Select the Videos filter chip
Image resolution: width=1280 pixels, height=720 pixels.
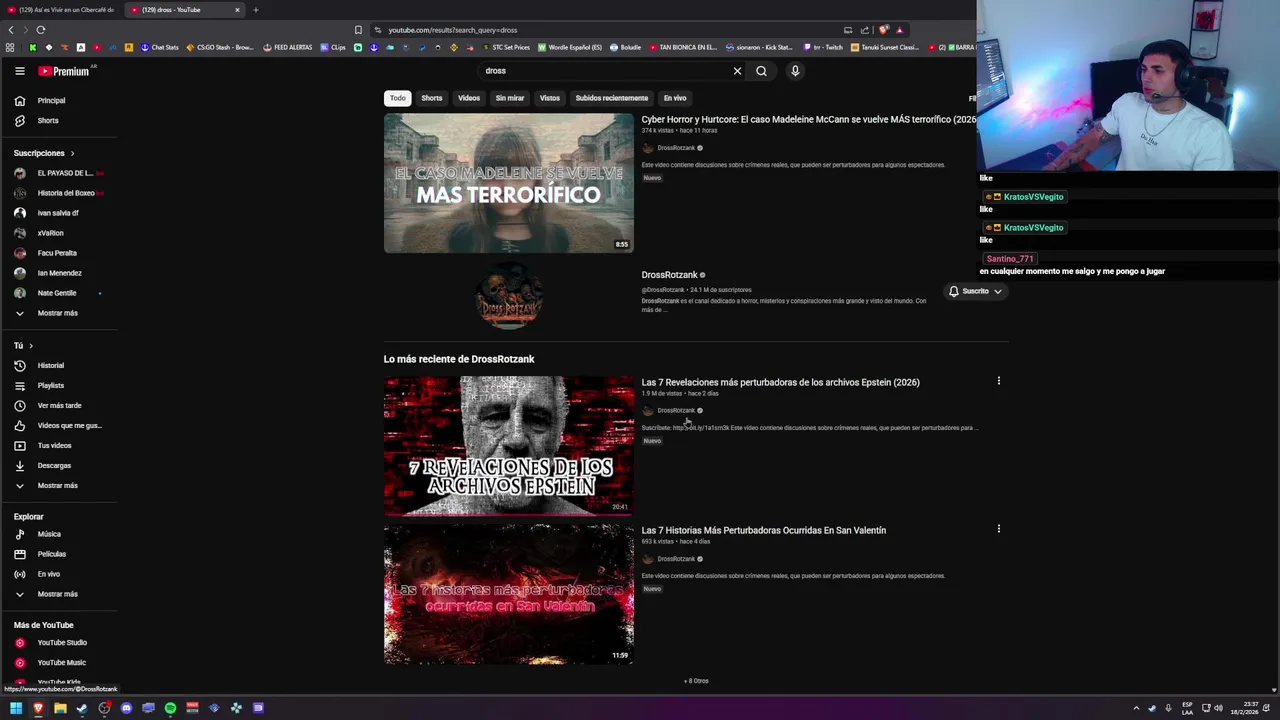469,98
